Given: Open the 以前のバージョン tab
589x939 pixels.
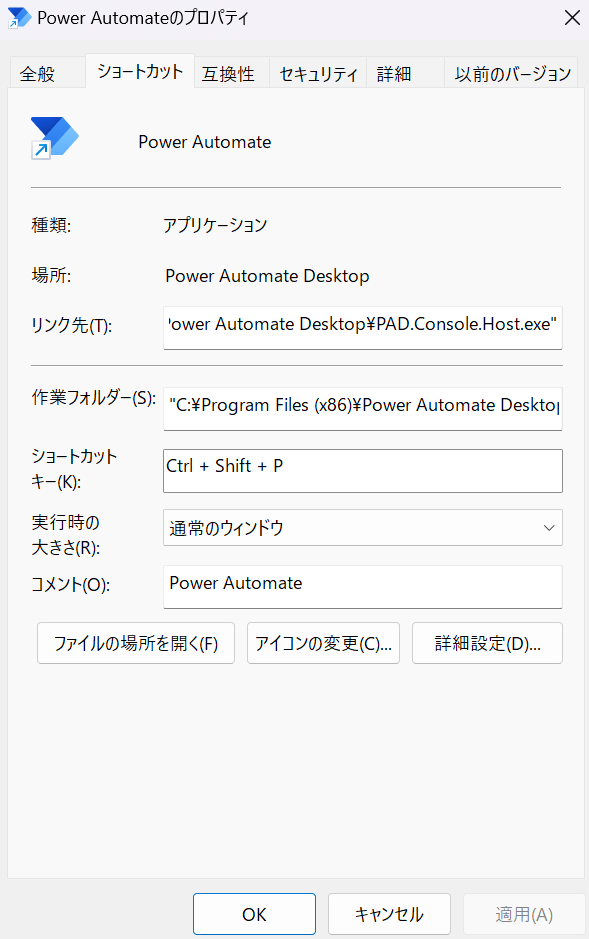Looking at the screenshot, I should click(x=510, y=72).
